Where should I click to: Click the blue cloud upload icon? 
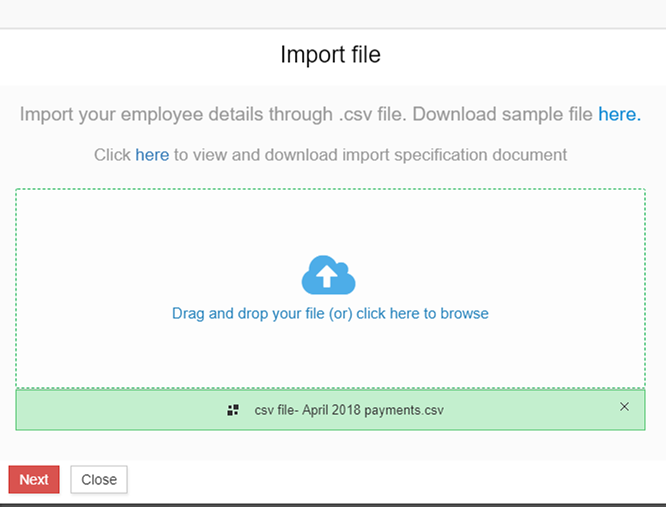click(329, 275)
